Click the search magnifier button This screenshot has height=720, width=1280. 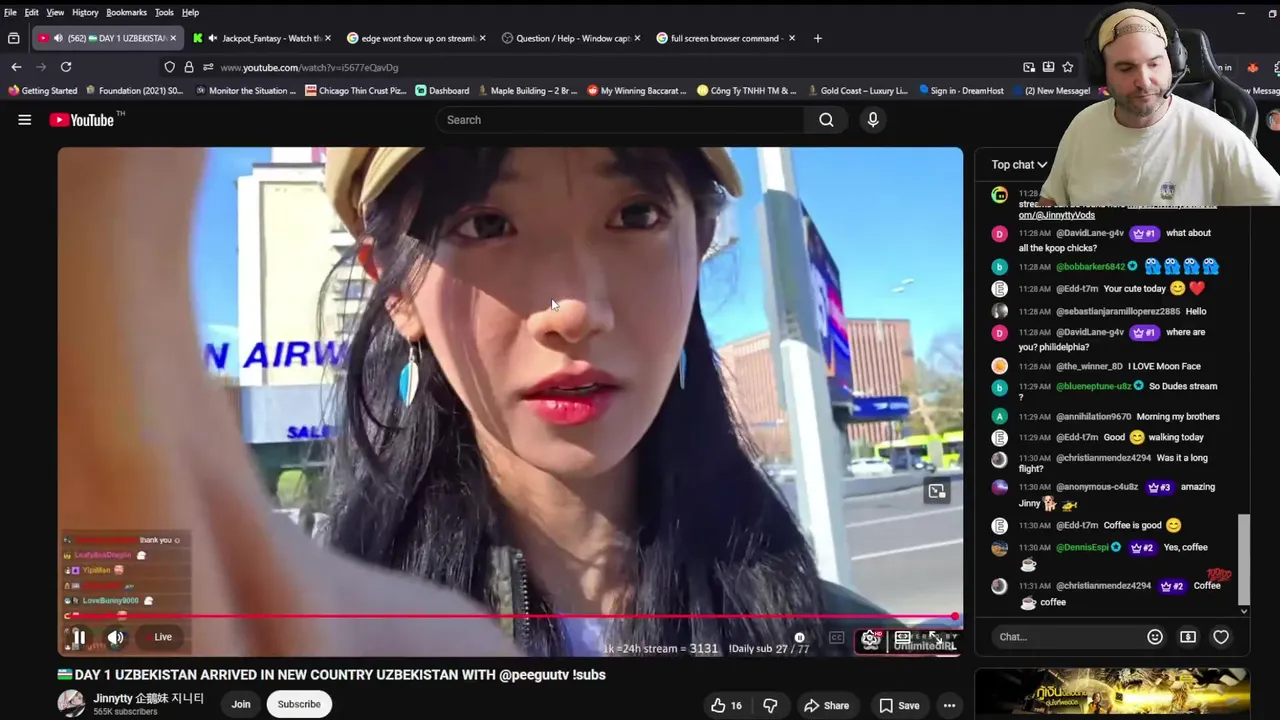(826, 120)
